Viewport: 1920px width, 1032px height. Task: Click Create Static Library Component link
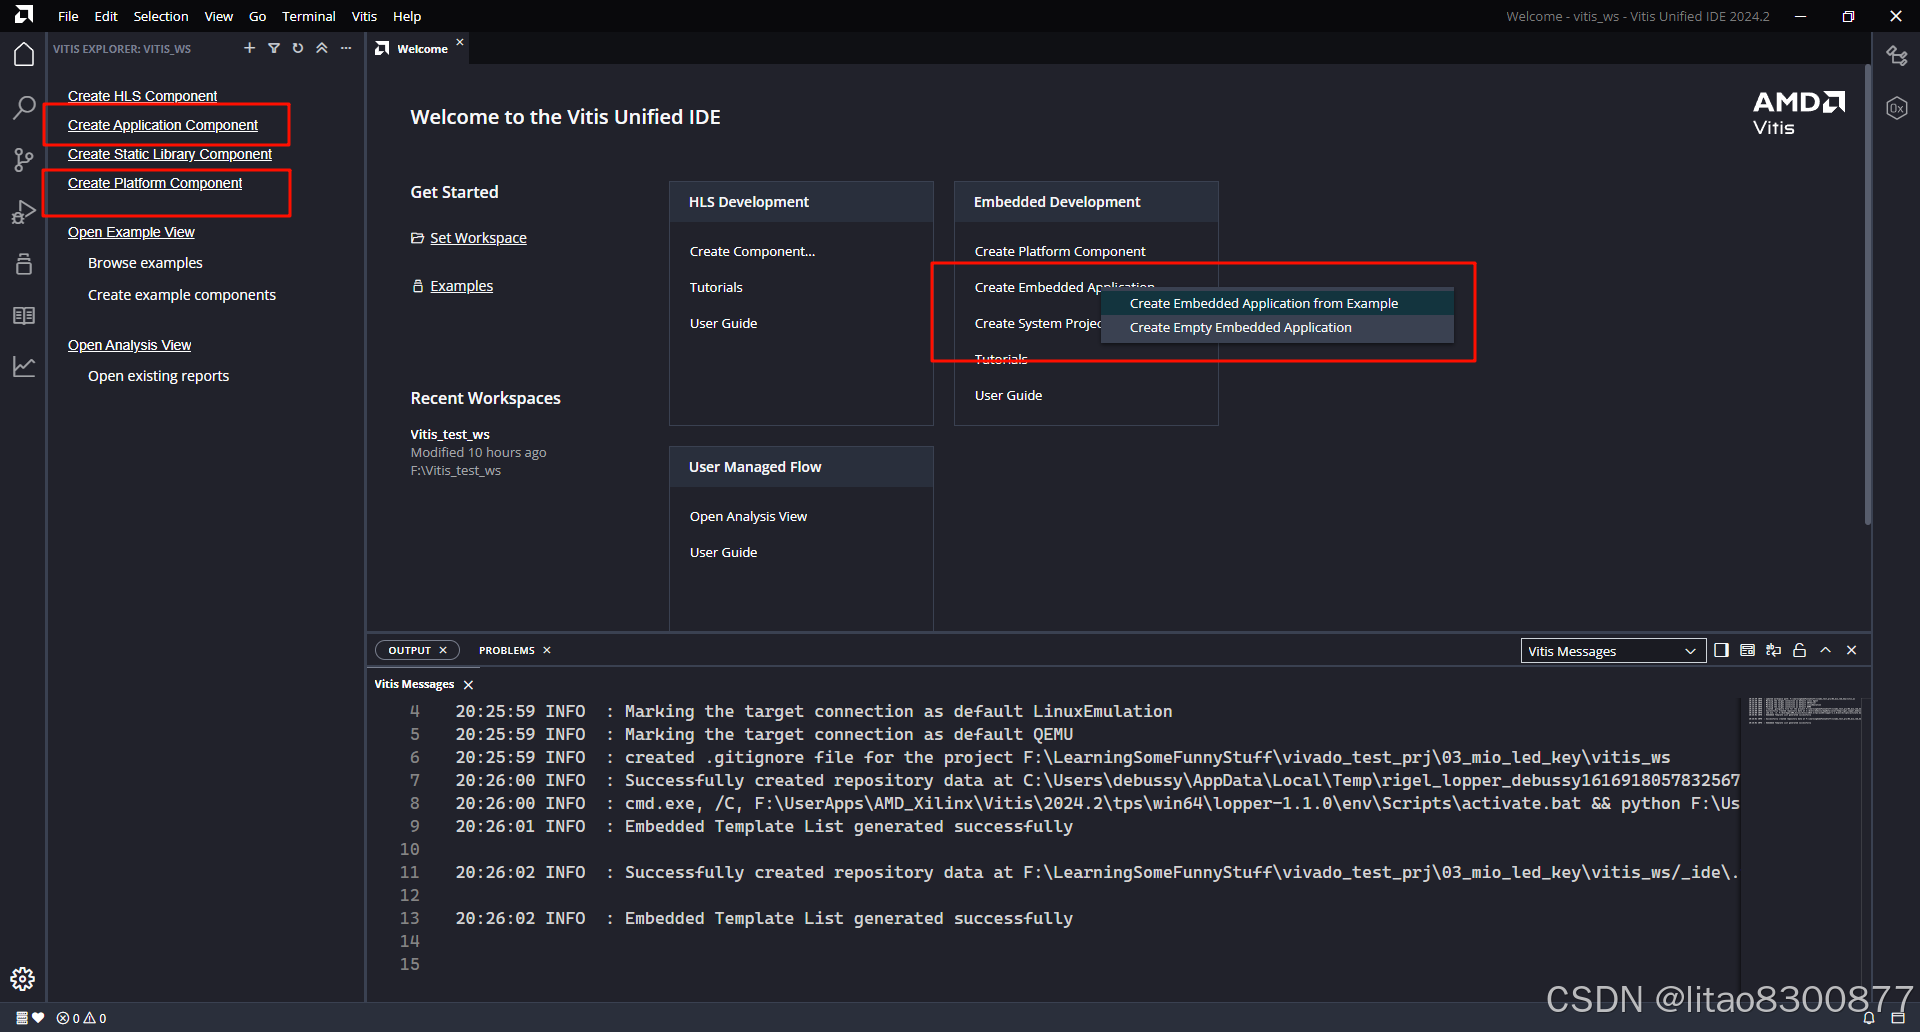[x=170, y=154]
